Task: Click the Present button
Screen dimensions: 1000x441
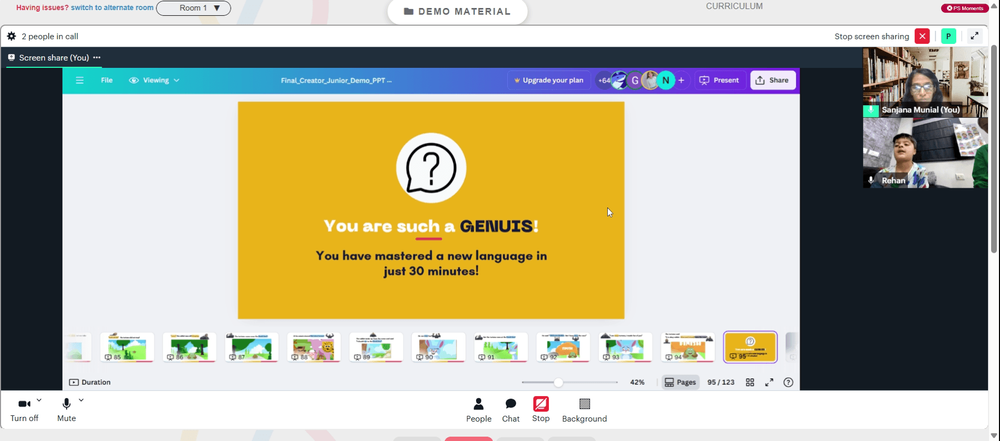Action: pos(719,80)
